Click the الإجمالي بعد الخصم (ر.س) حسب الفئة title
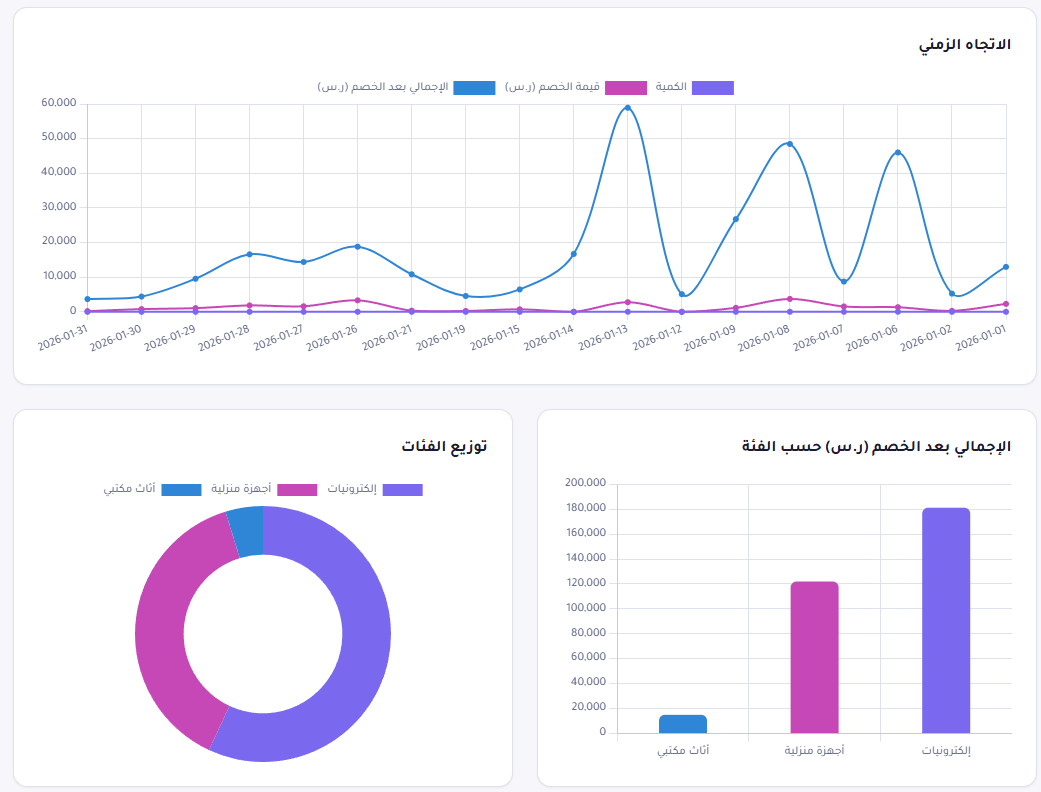The image size is (1041, 792). click(x=876, y=446)
